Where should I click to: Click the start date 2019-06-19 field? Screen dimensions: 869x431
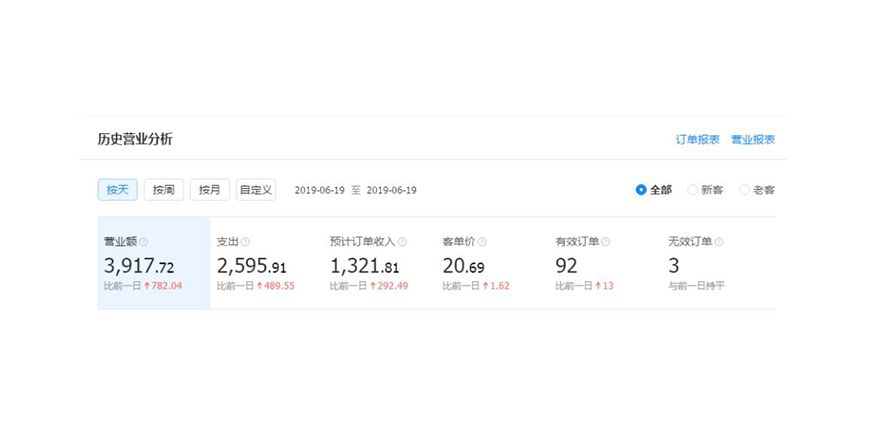point(319,191)
